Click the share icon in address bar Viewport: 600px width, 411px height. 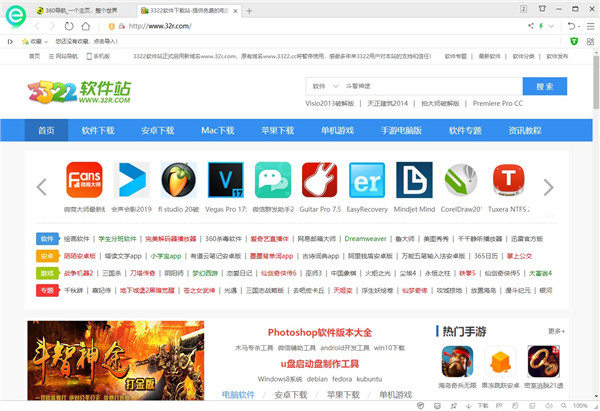tap(531, 26)
